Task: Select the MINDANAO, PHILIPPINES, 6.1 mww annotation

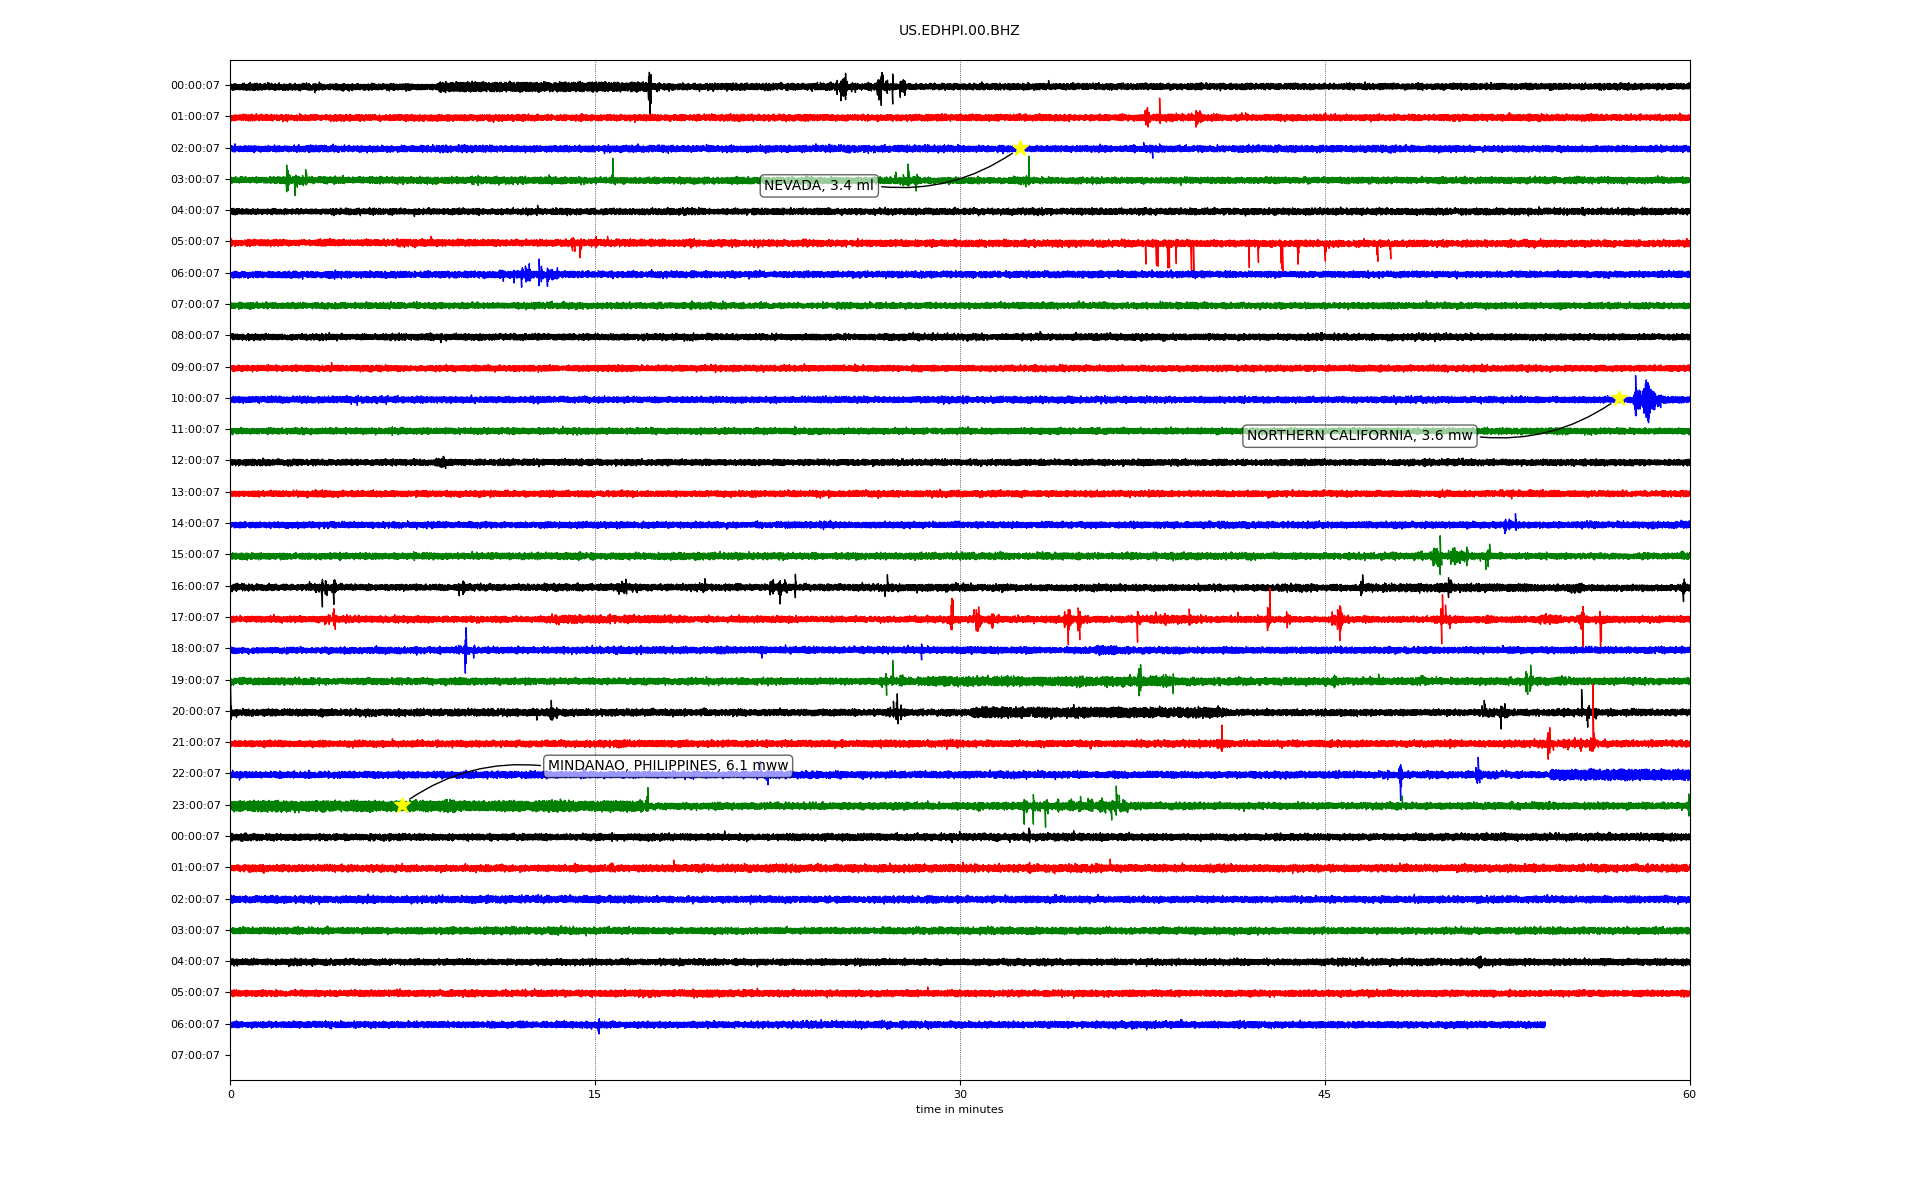Action: [x=668, y=766]
